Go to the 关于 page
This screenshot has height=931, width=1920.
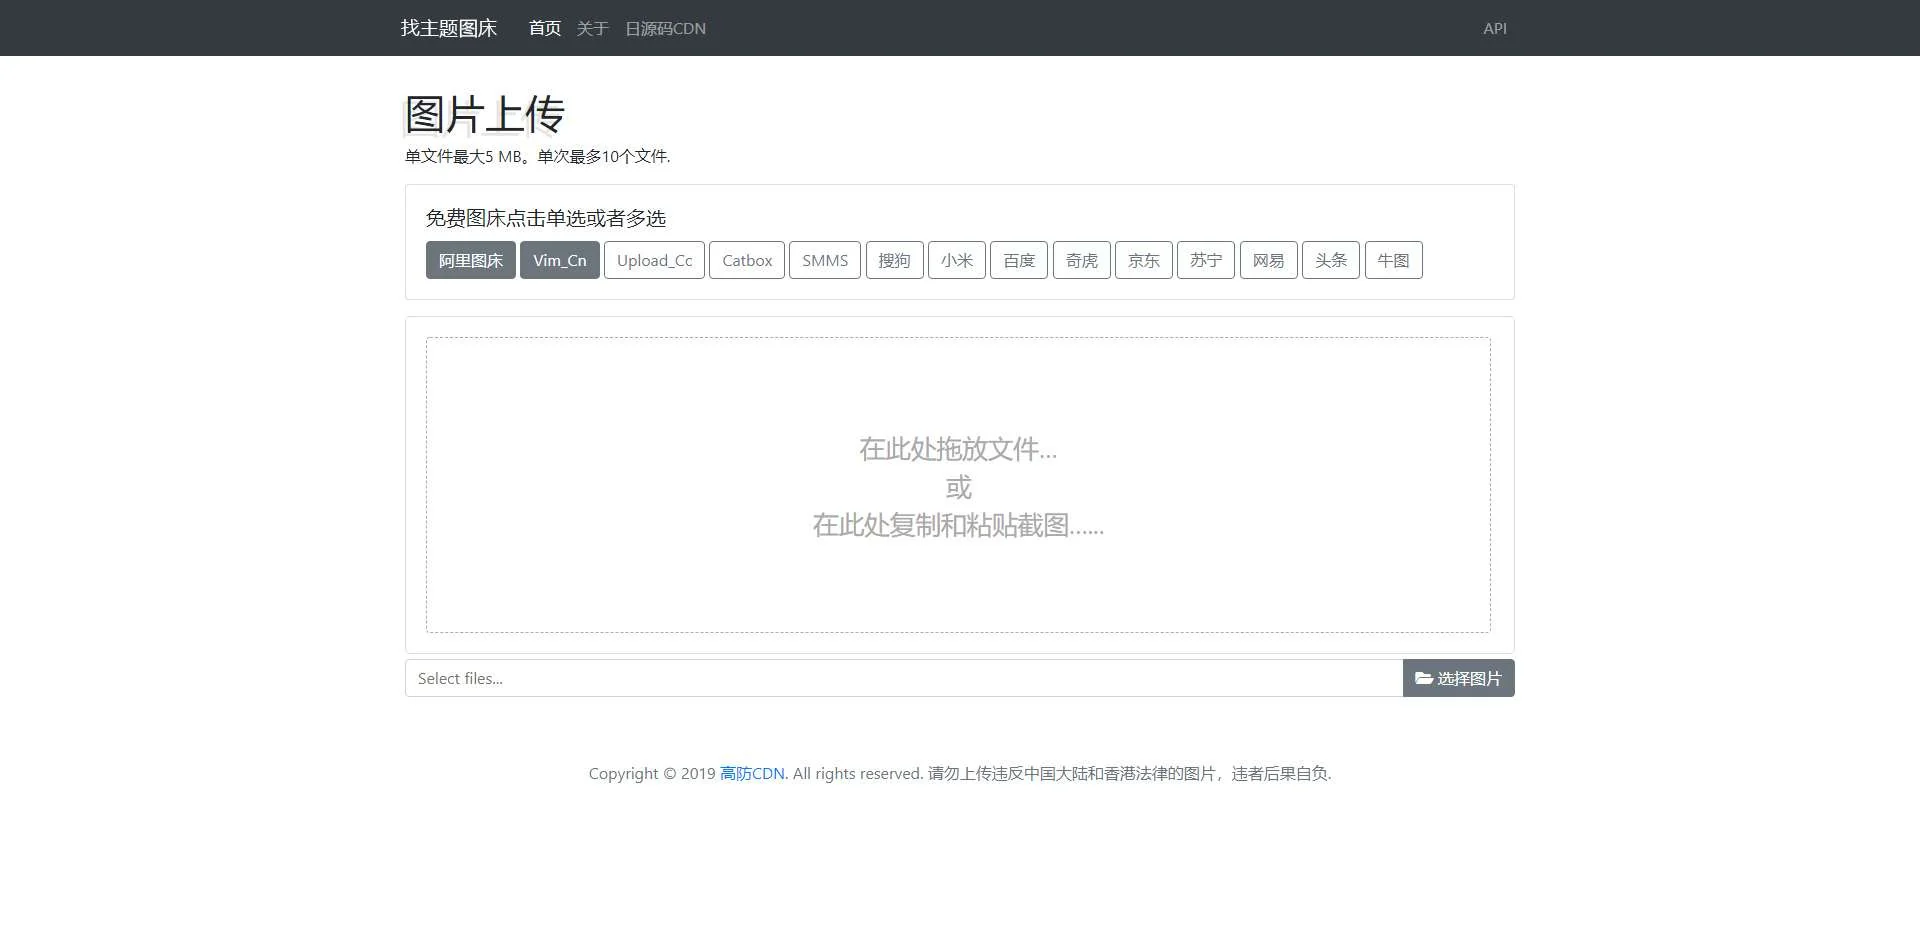pyautogui.click(x=592, y=29)
